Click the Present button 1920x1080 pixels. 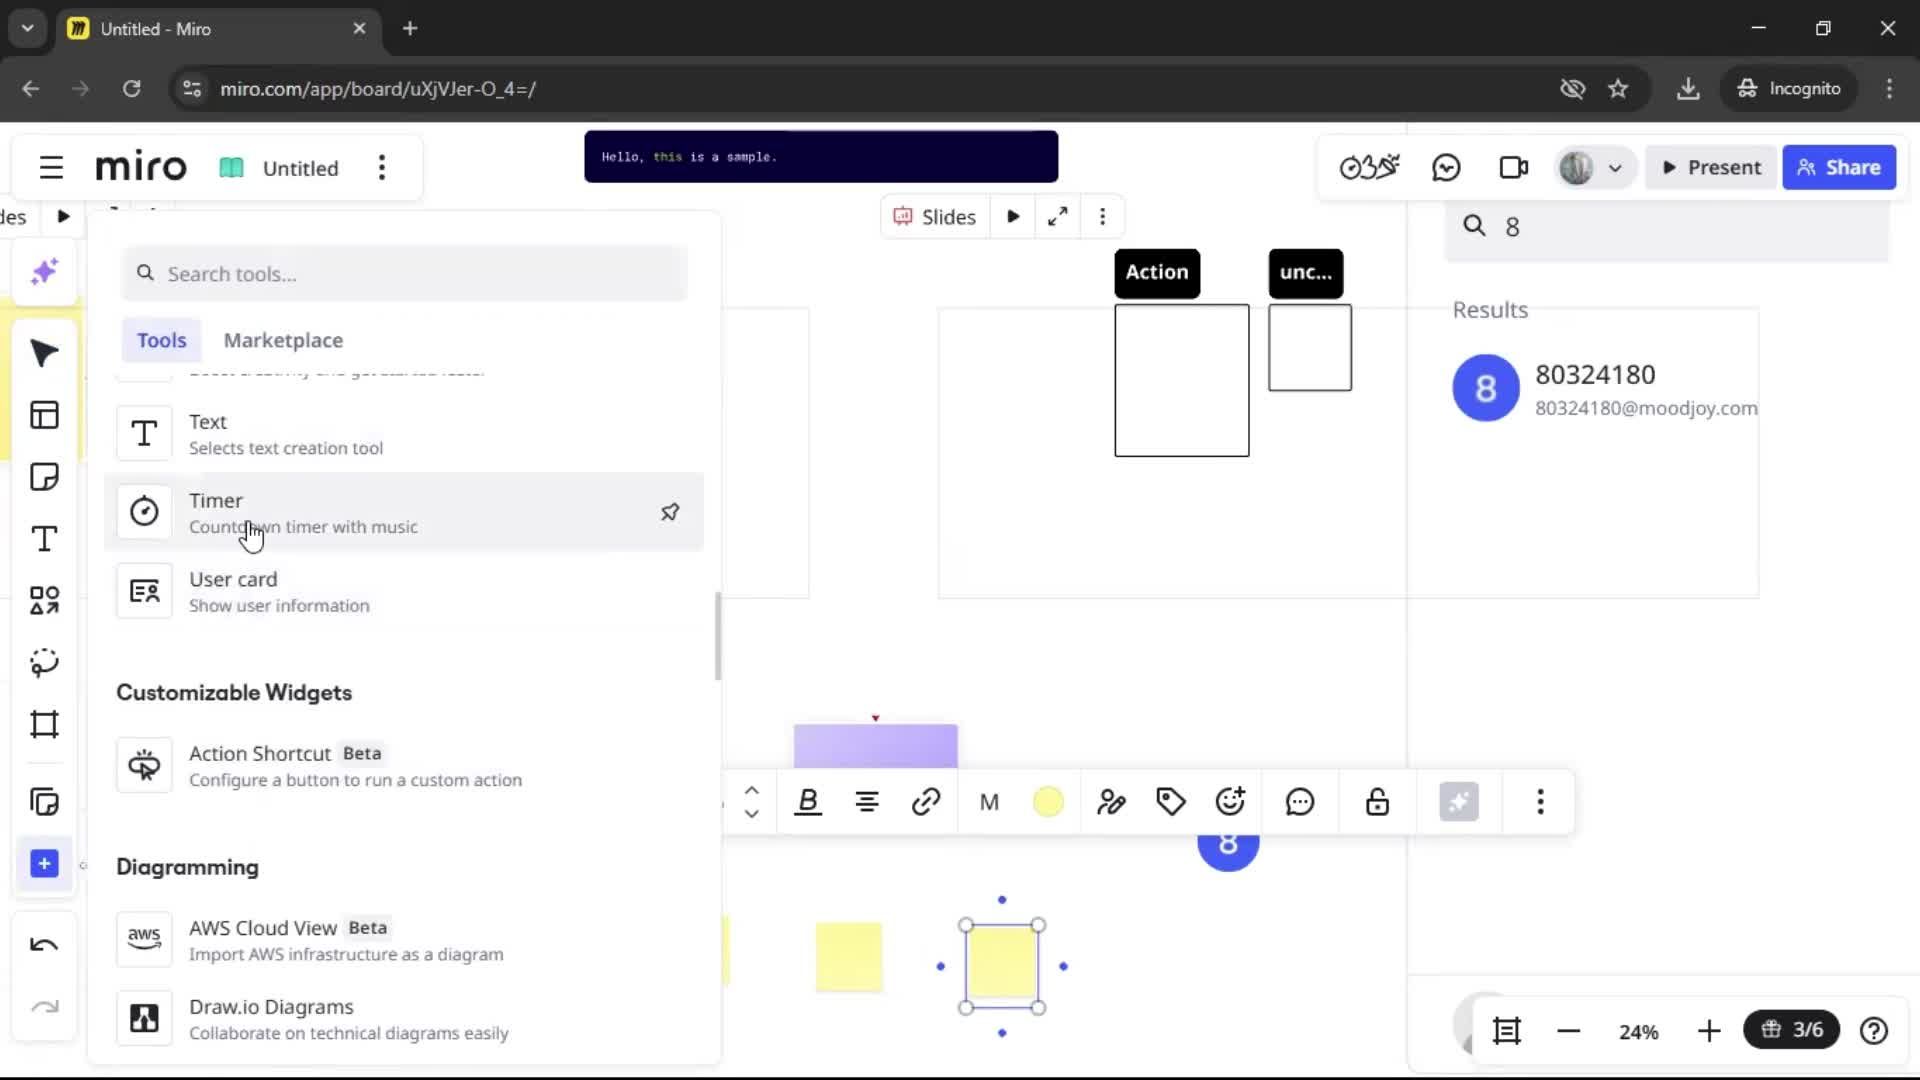click(x=1711, y=167)
